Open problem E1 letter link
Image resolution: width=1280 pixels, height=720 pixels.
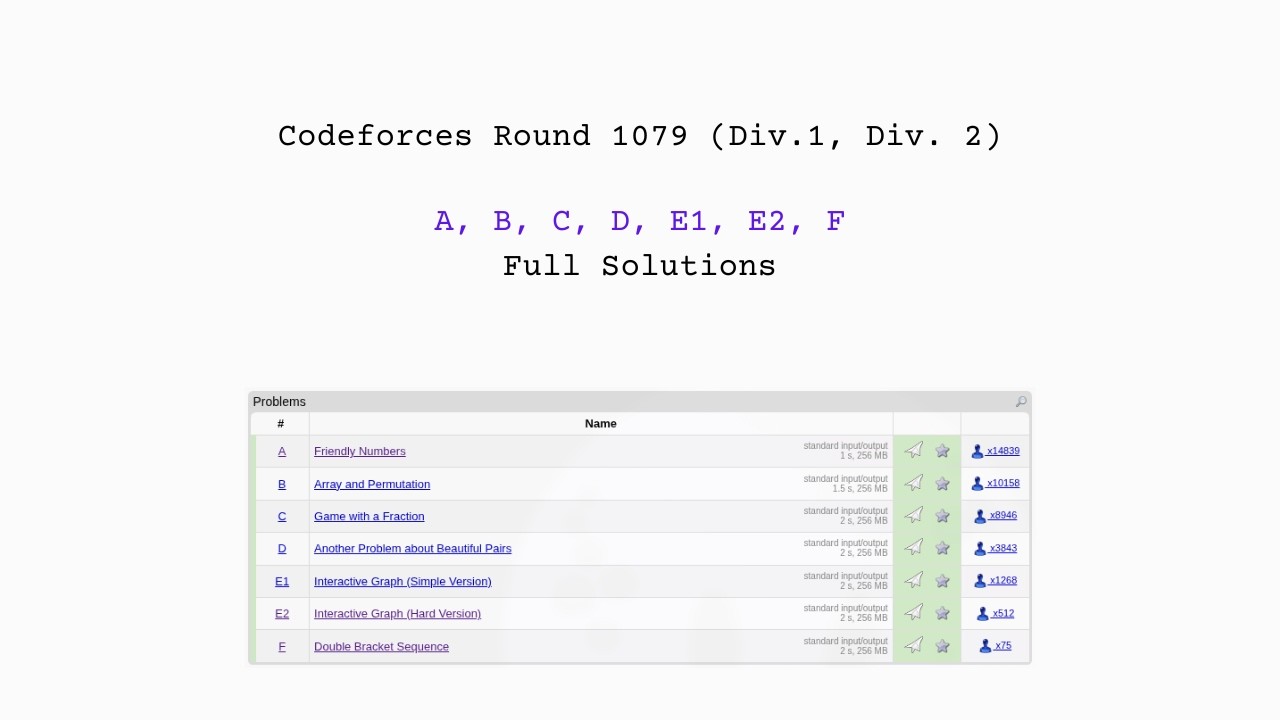[282, 581]
